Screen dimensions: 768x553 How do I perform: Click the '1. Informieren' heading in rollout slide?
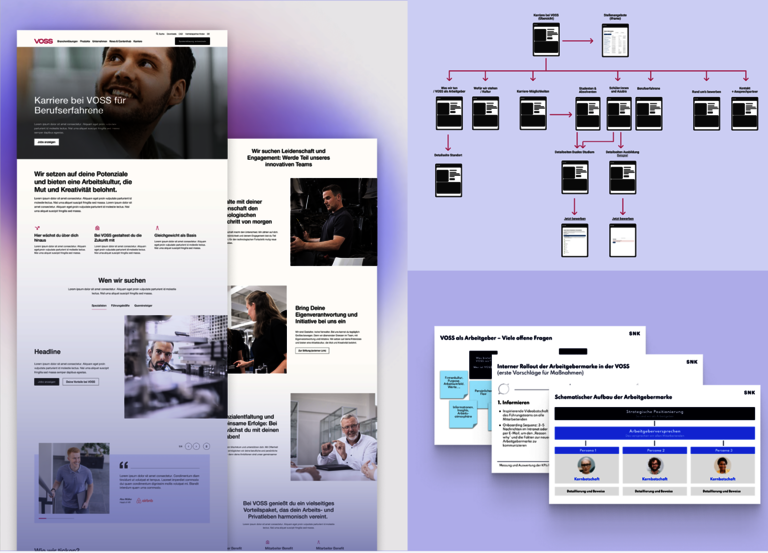(513, 402)
